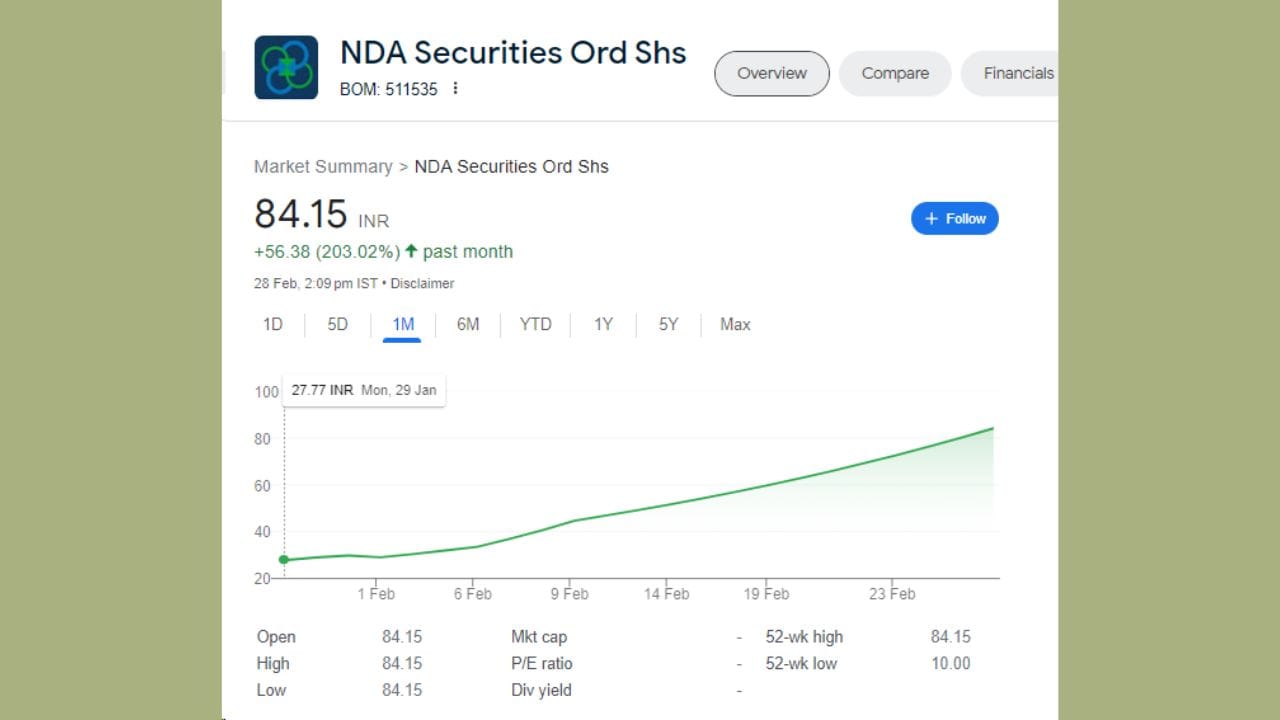1280x720 pixels.
Task: Open the three-dot options menu beside BOM ticker
Action: 456,89
